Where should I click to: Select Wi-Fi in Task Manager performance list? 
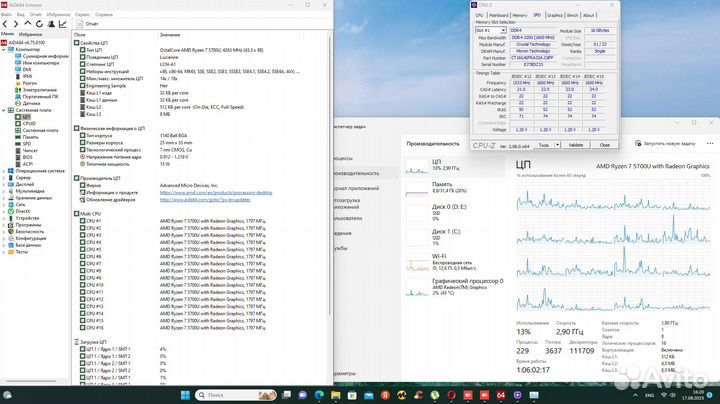454,262
